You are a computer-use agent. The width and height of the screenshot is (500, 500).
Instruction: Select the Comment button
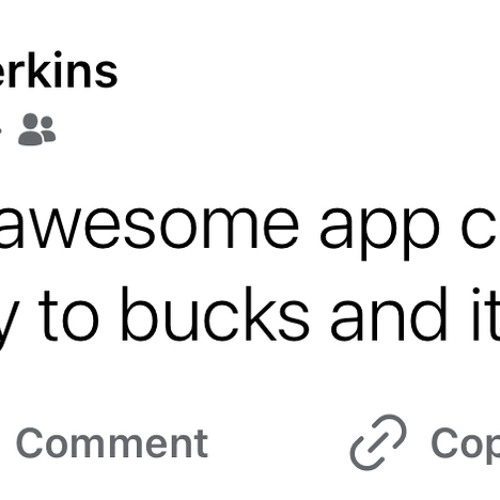coord(112,444)
